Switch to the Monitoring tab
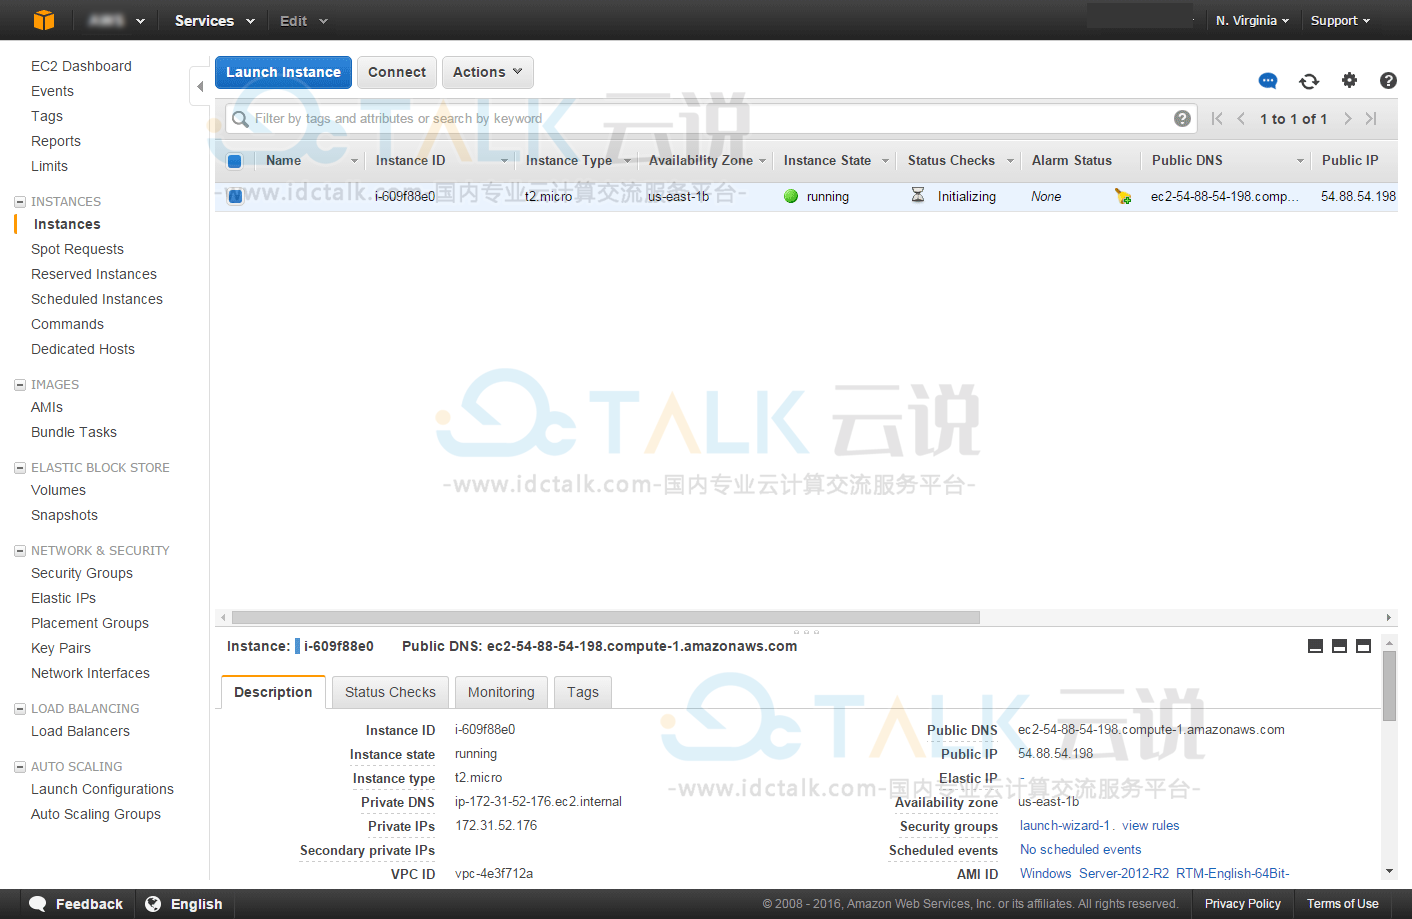Screen dimensions: 1412x919 click(x=501, y=692)
